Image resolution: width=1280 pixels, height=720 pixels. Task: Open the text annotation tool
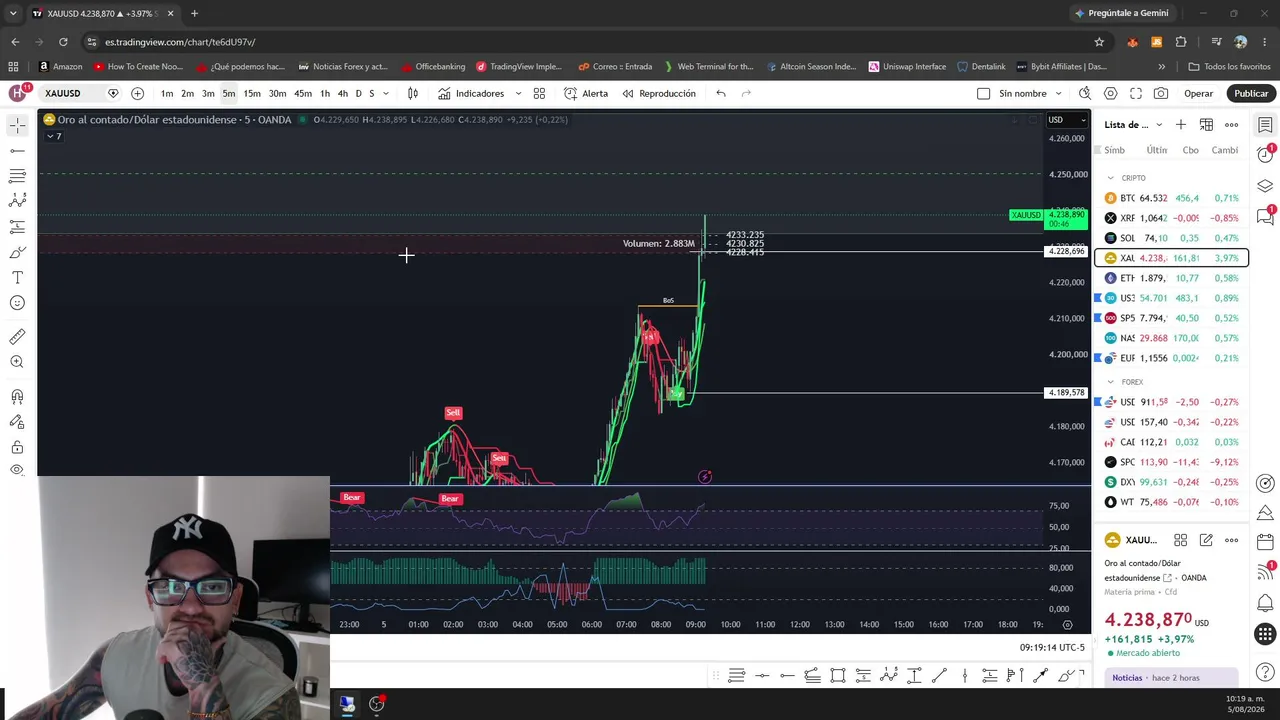tap(17, 278)
